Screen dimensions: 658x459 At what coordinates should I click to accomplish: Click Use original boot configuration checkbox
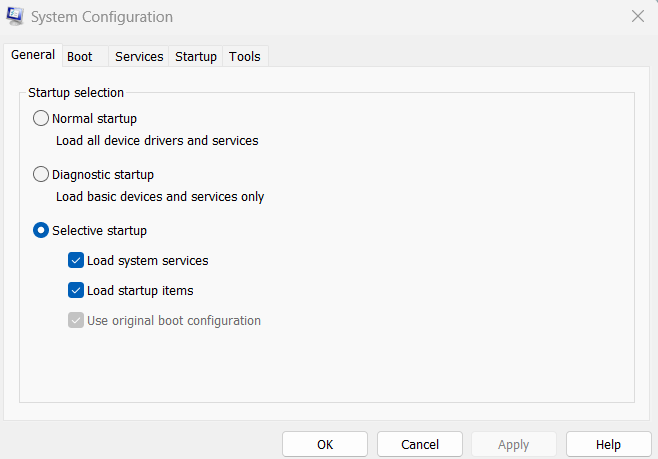click(76, 321)
